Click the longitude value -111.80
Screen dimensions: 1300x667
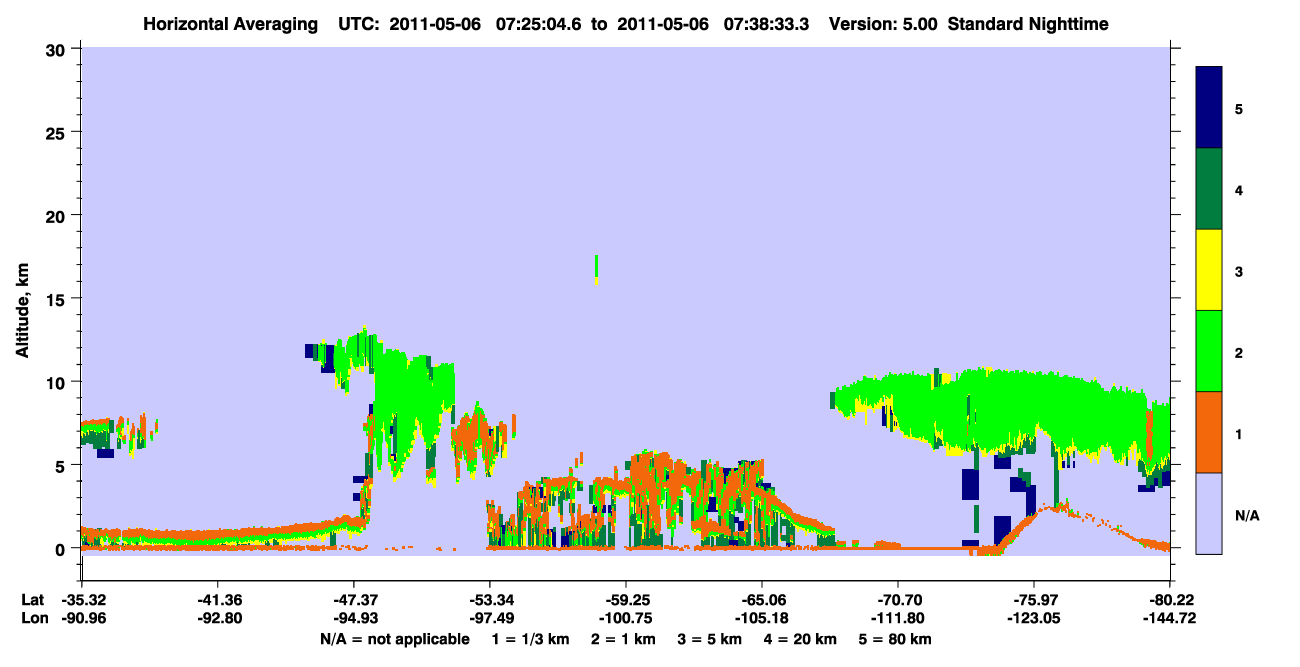[x=898, y=618]
